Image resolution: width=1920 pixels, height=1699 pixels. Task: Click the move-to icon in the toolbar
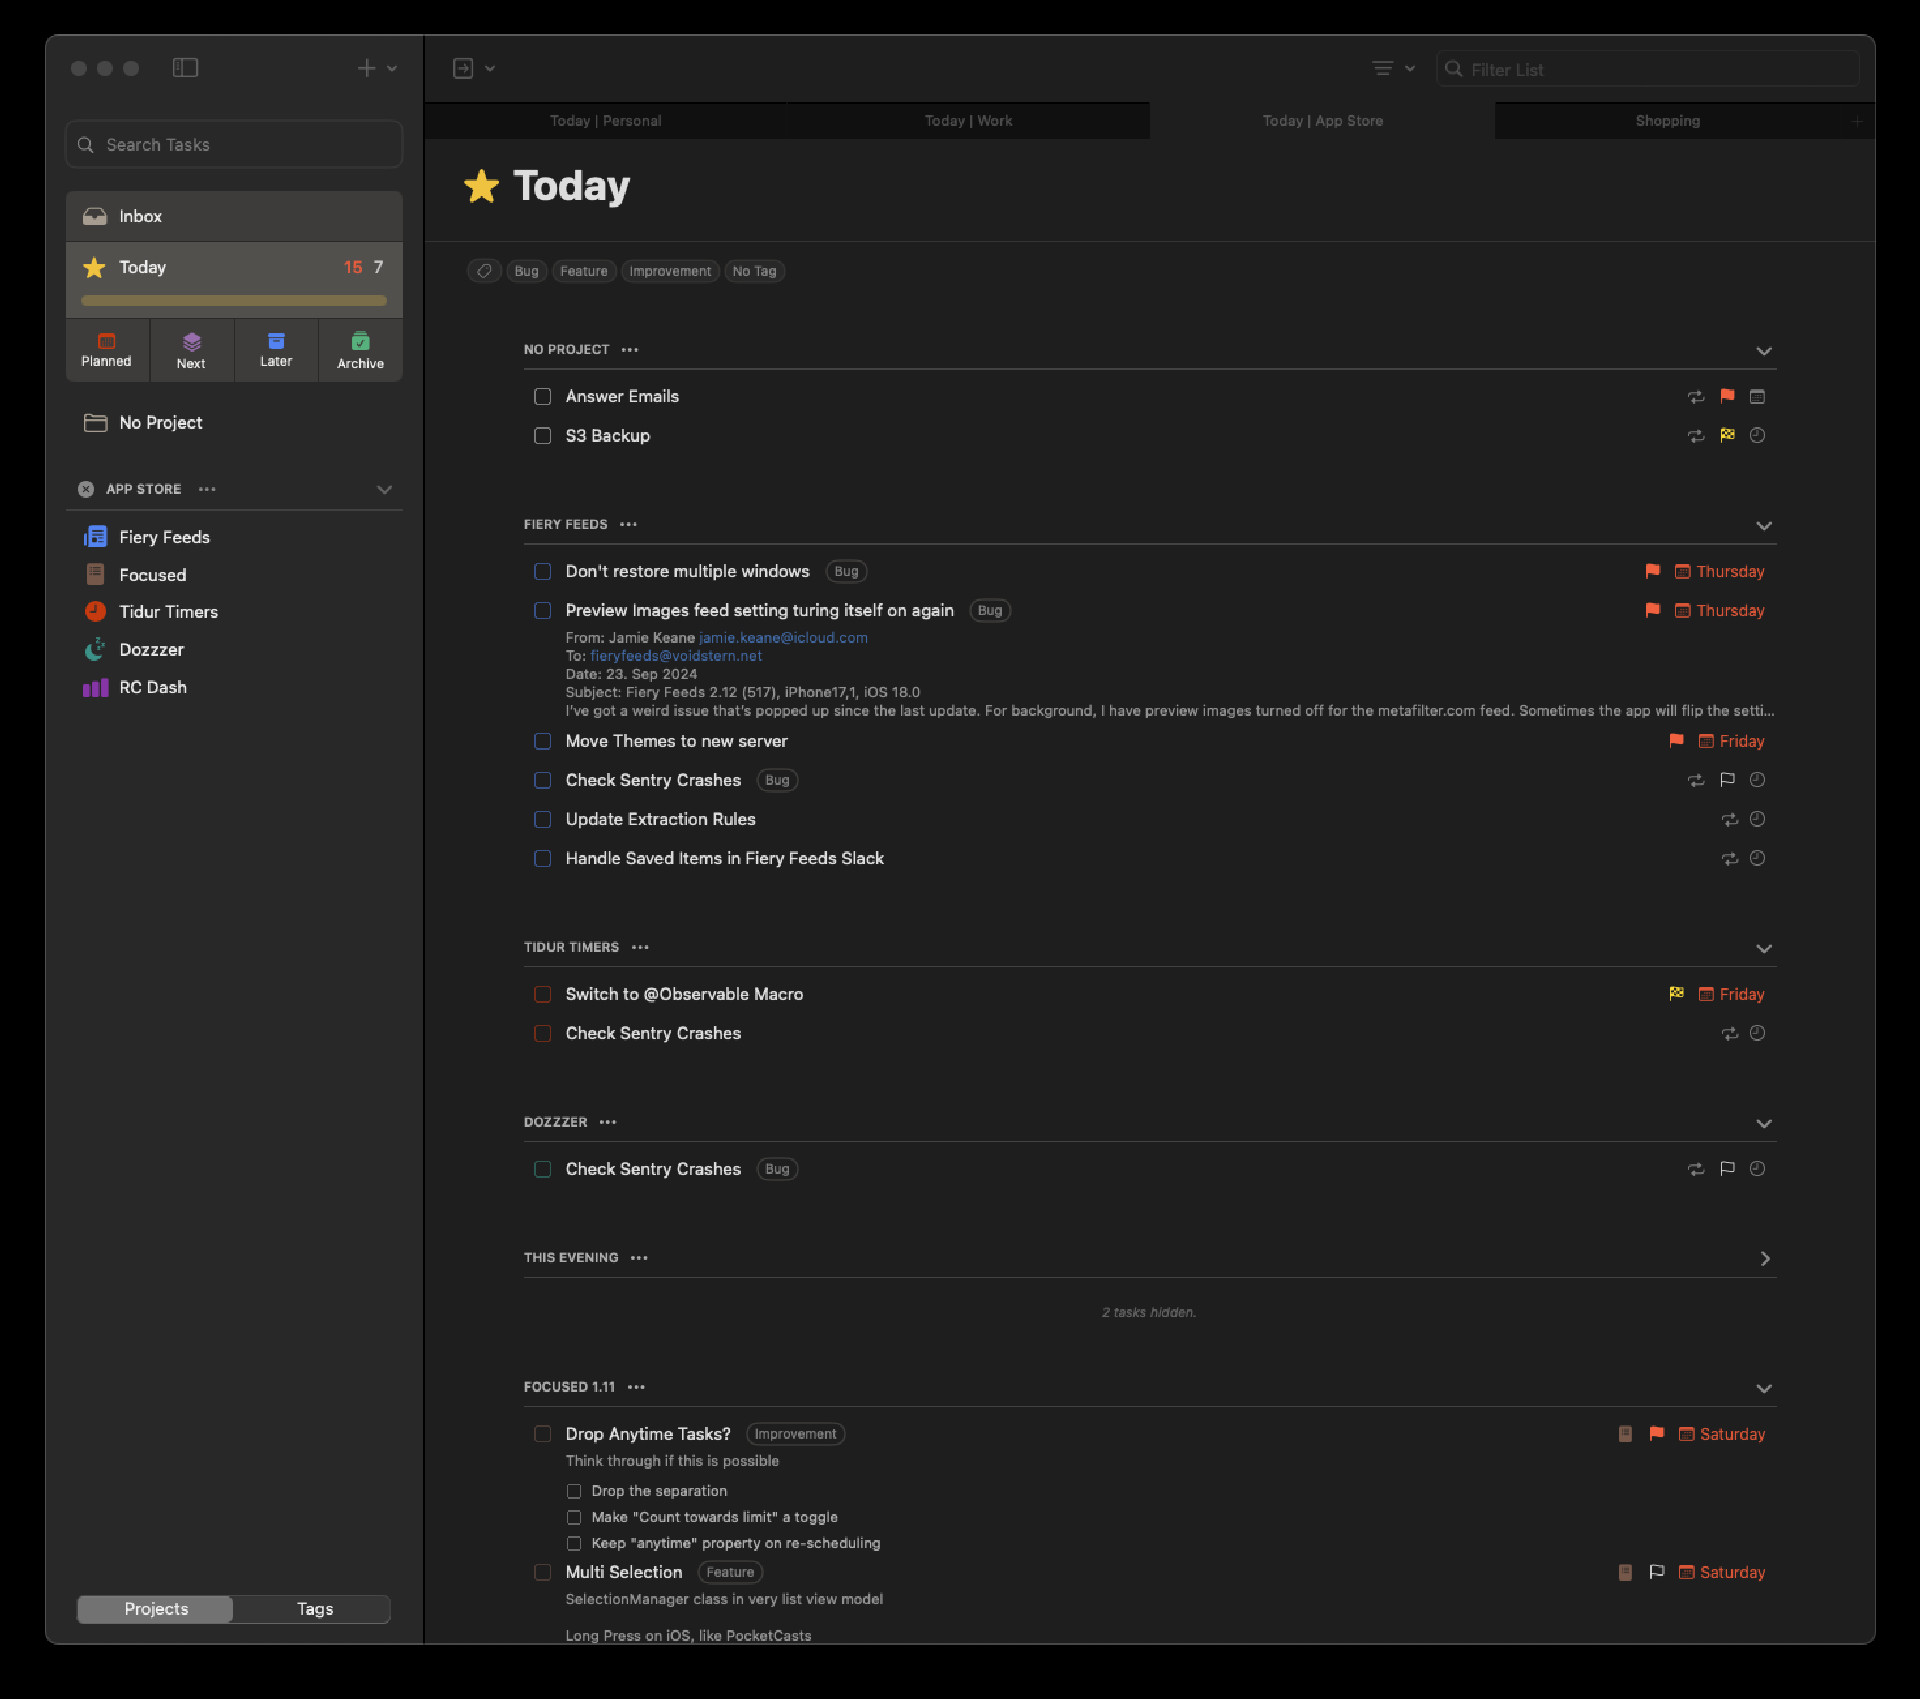pyautogui.click(x=463, y=68)
